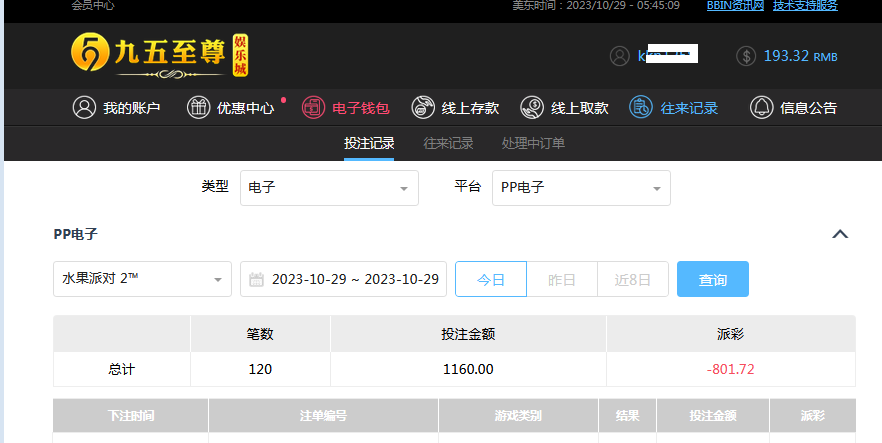Open 信息公告 menu item
Image resolution: width=882 pixels, height=443 pixels.
794,107
